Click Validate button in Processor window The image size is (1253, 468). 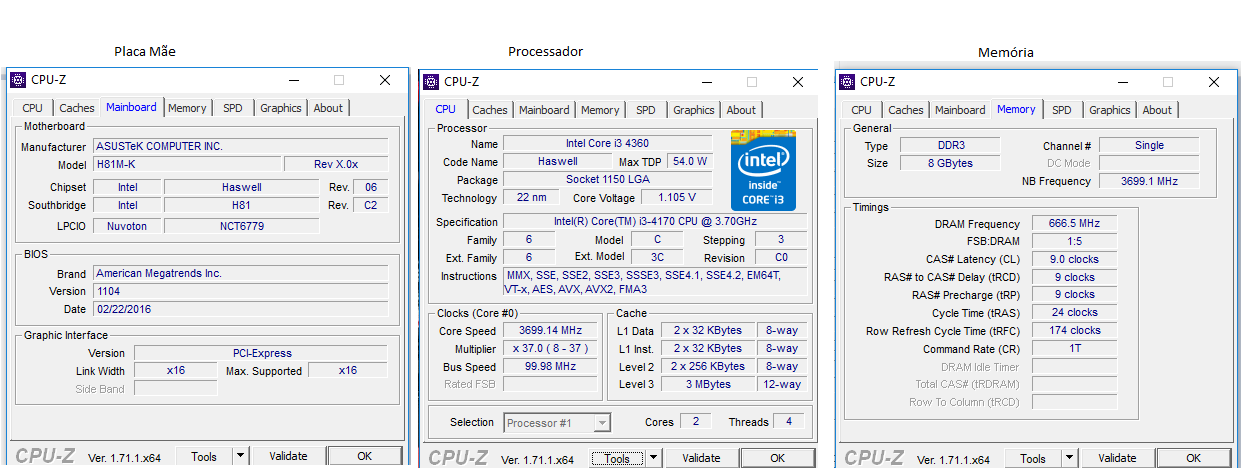point(701,458)
